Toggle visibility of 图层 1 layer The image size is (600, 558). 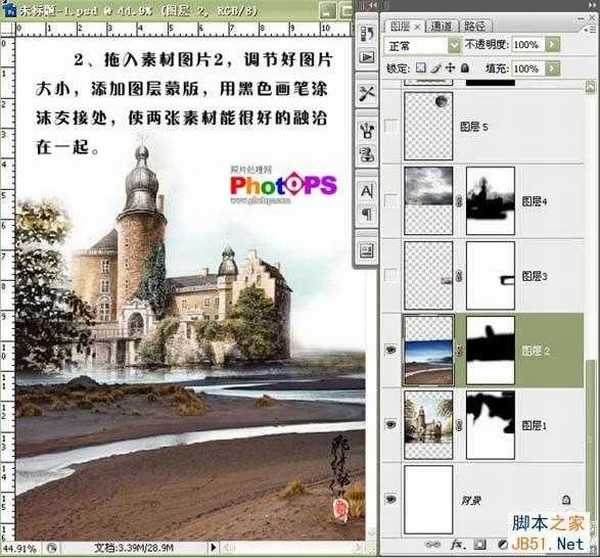click(x=391, y=424)
